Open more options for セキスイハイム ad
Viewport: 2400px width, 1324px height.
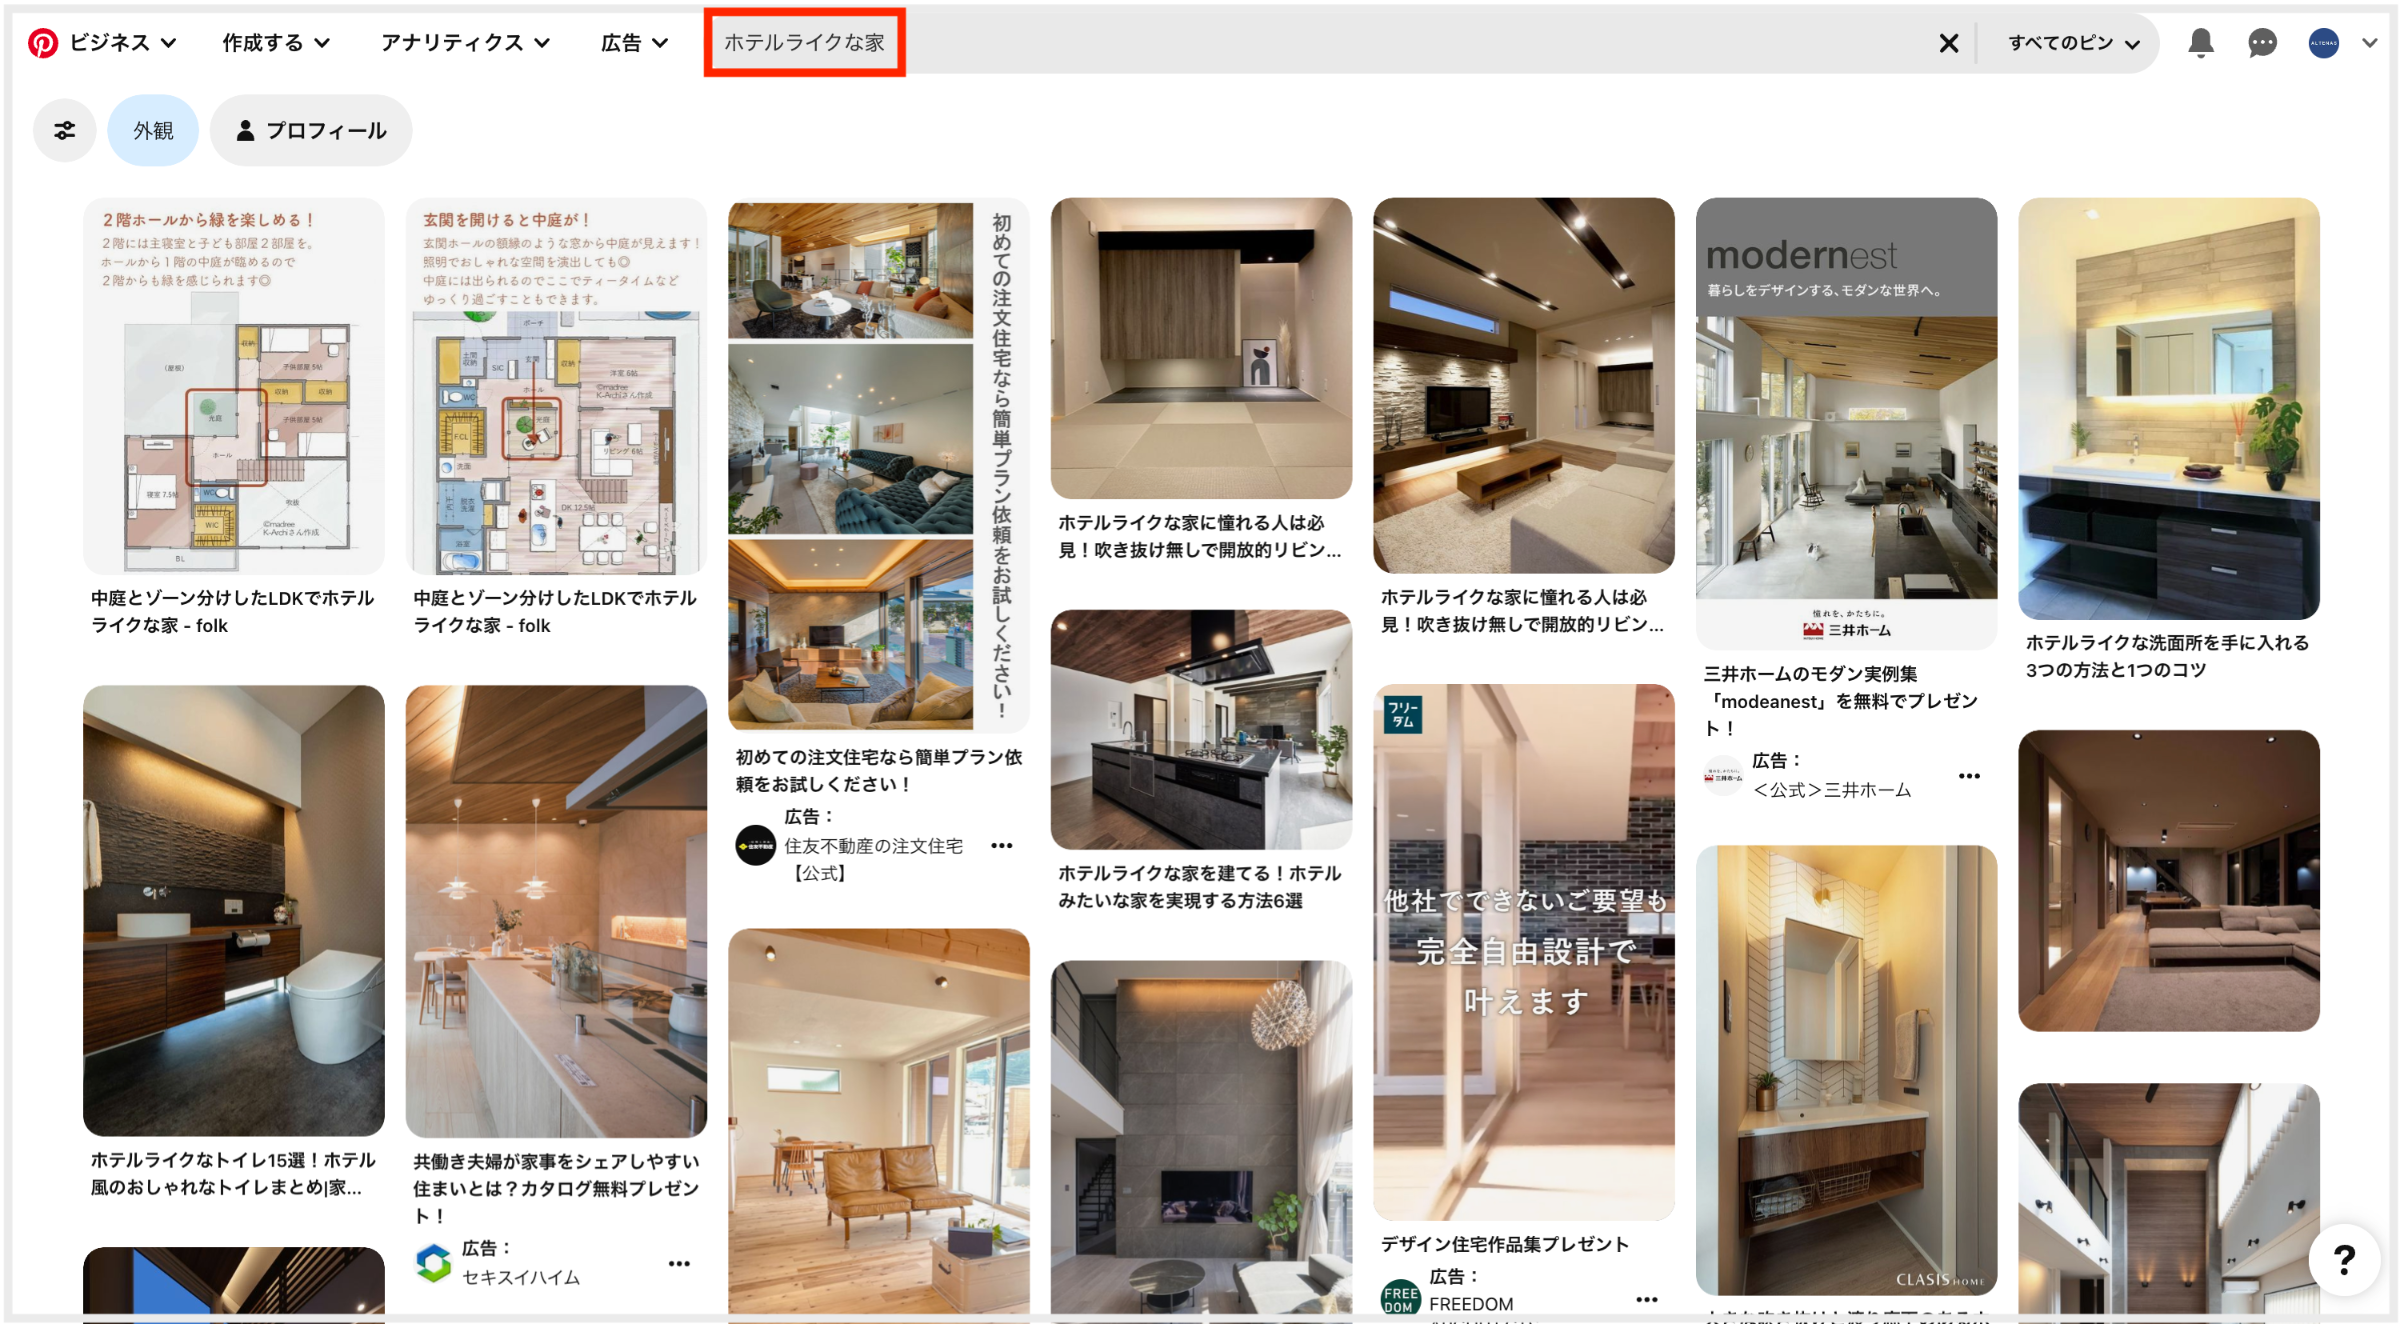[679, 1264]
